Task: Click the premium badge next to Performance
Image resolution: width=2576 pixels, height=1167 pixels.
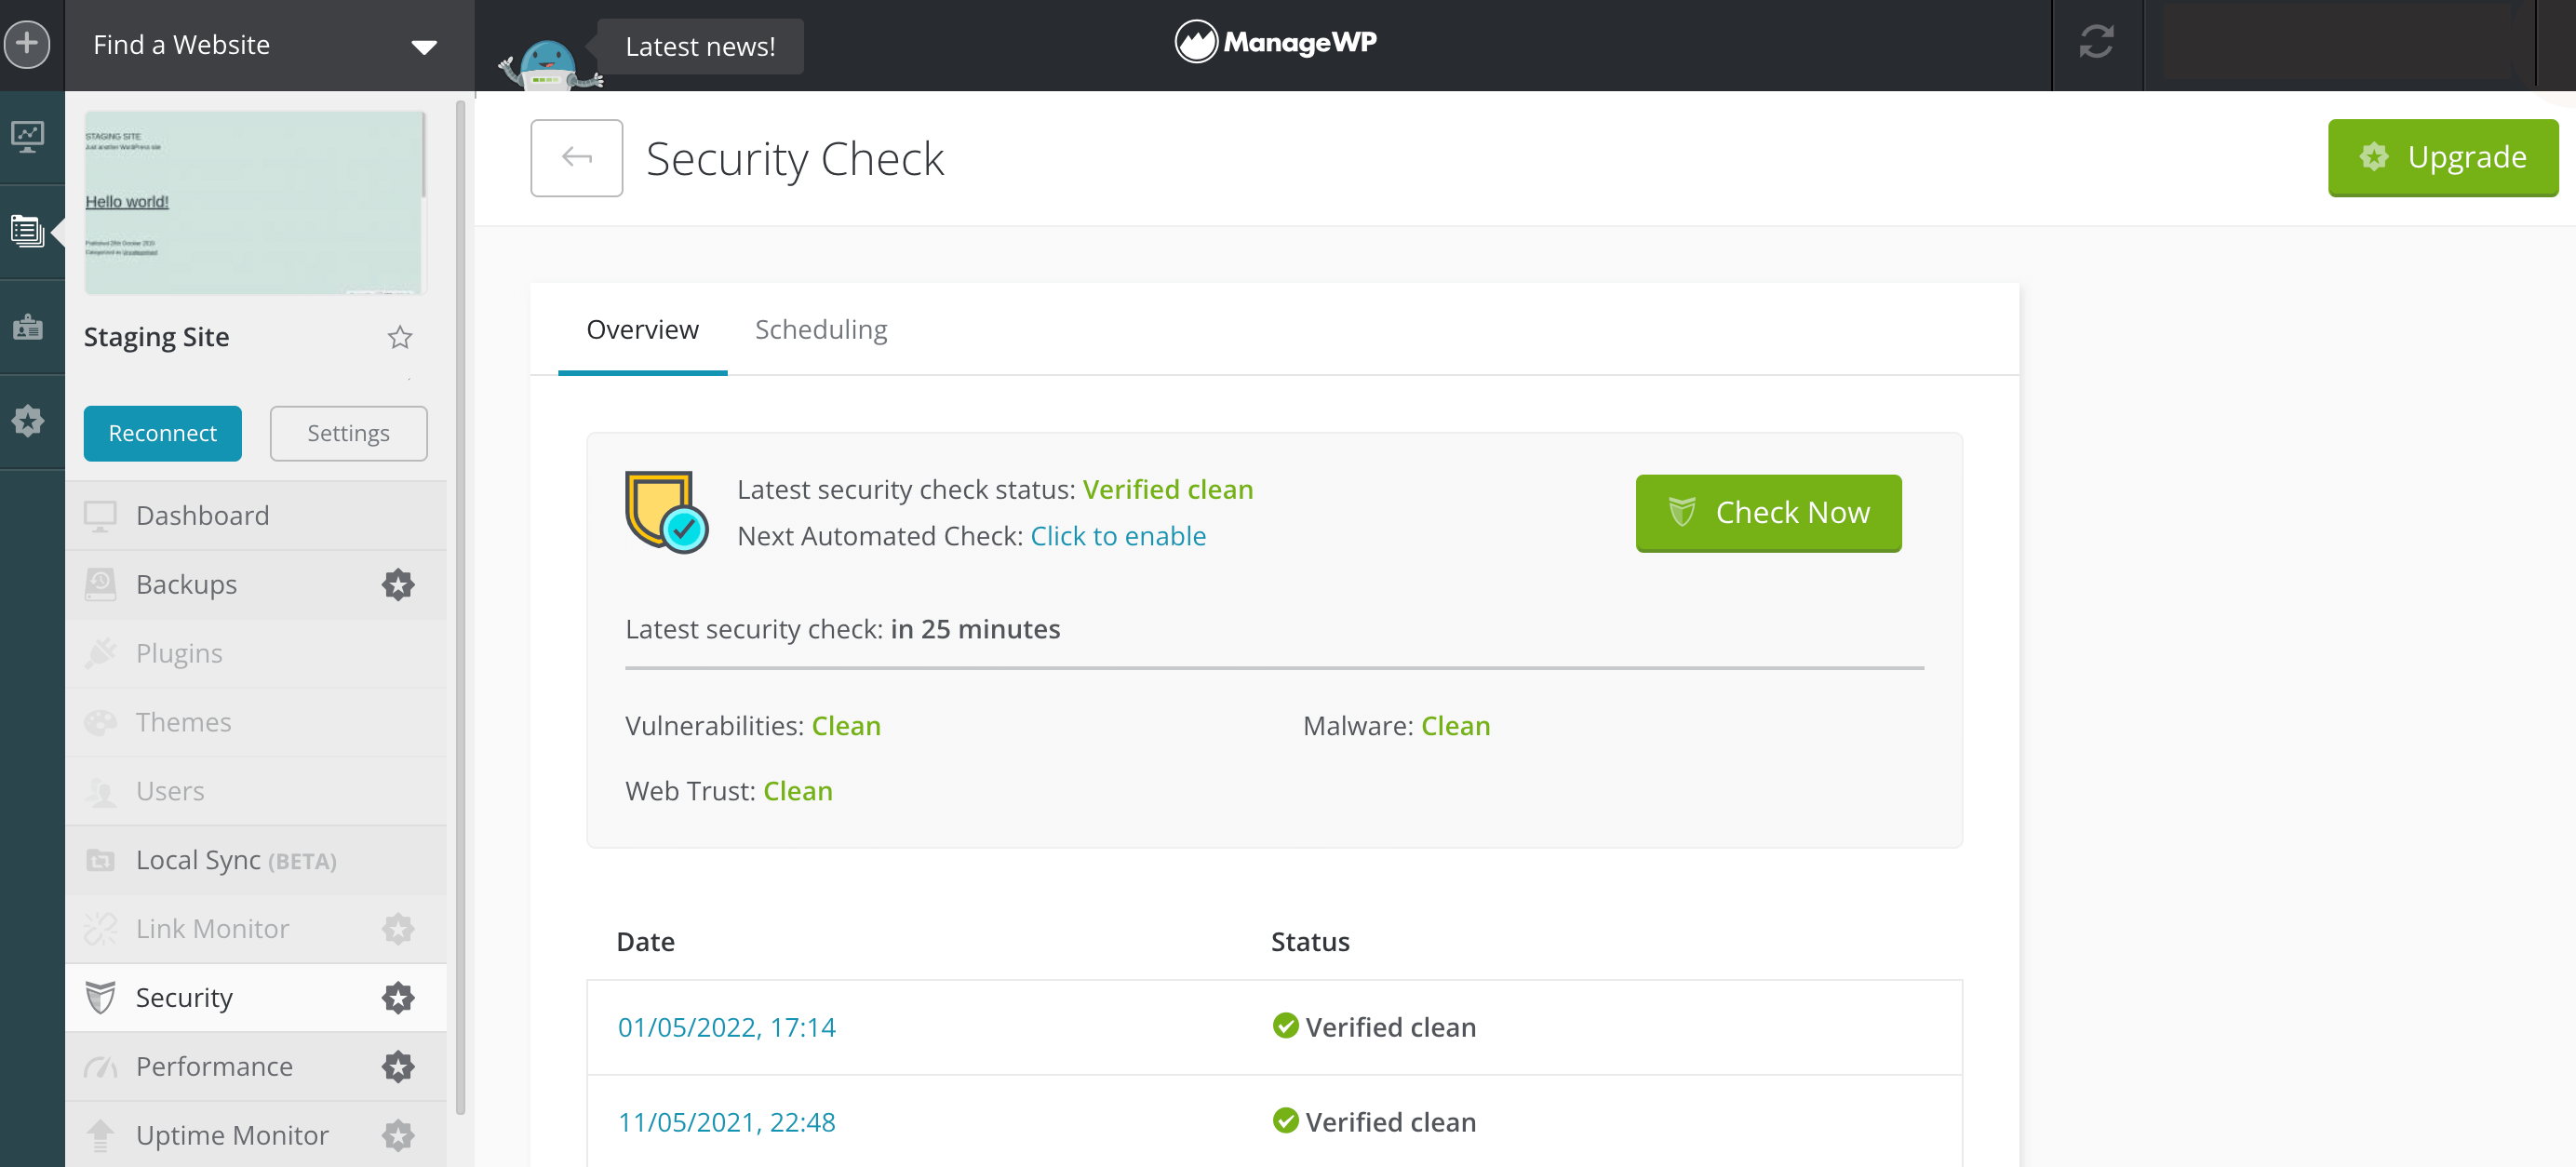Action: tap(398, 1066)
